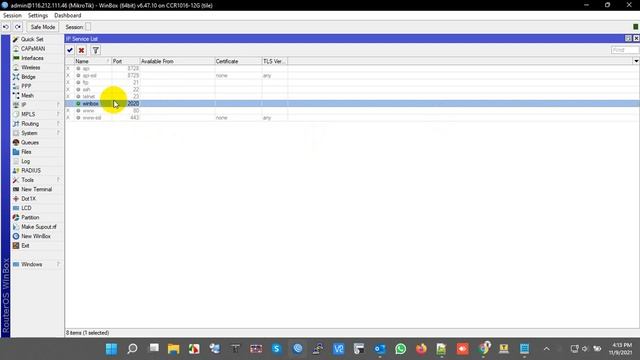Sort by Certificate column header

click(x=238, y=61)
